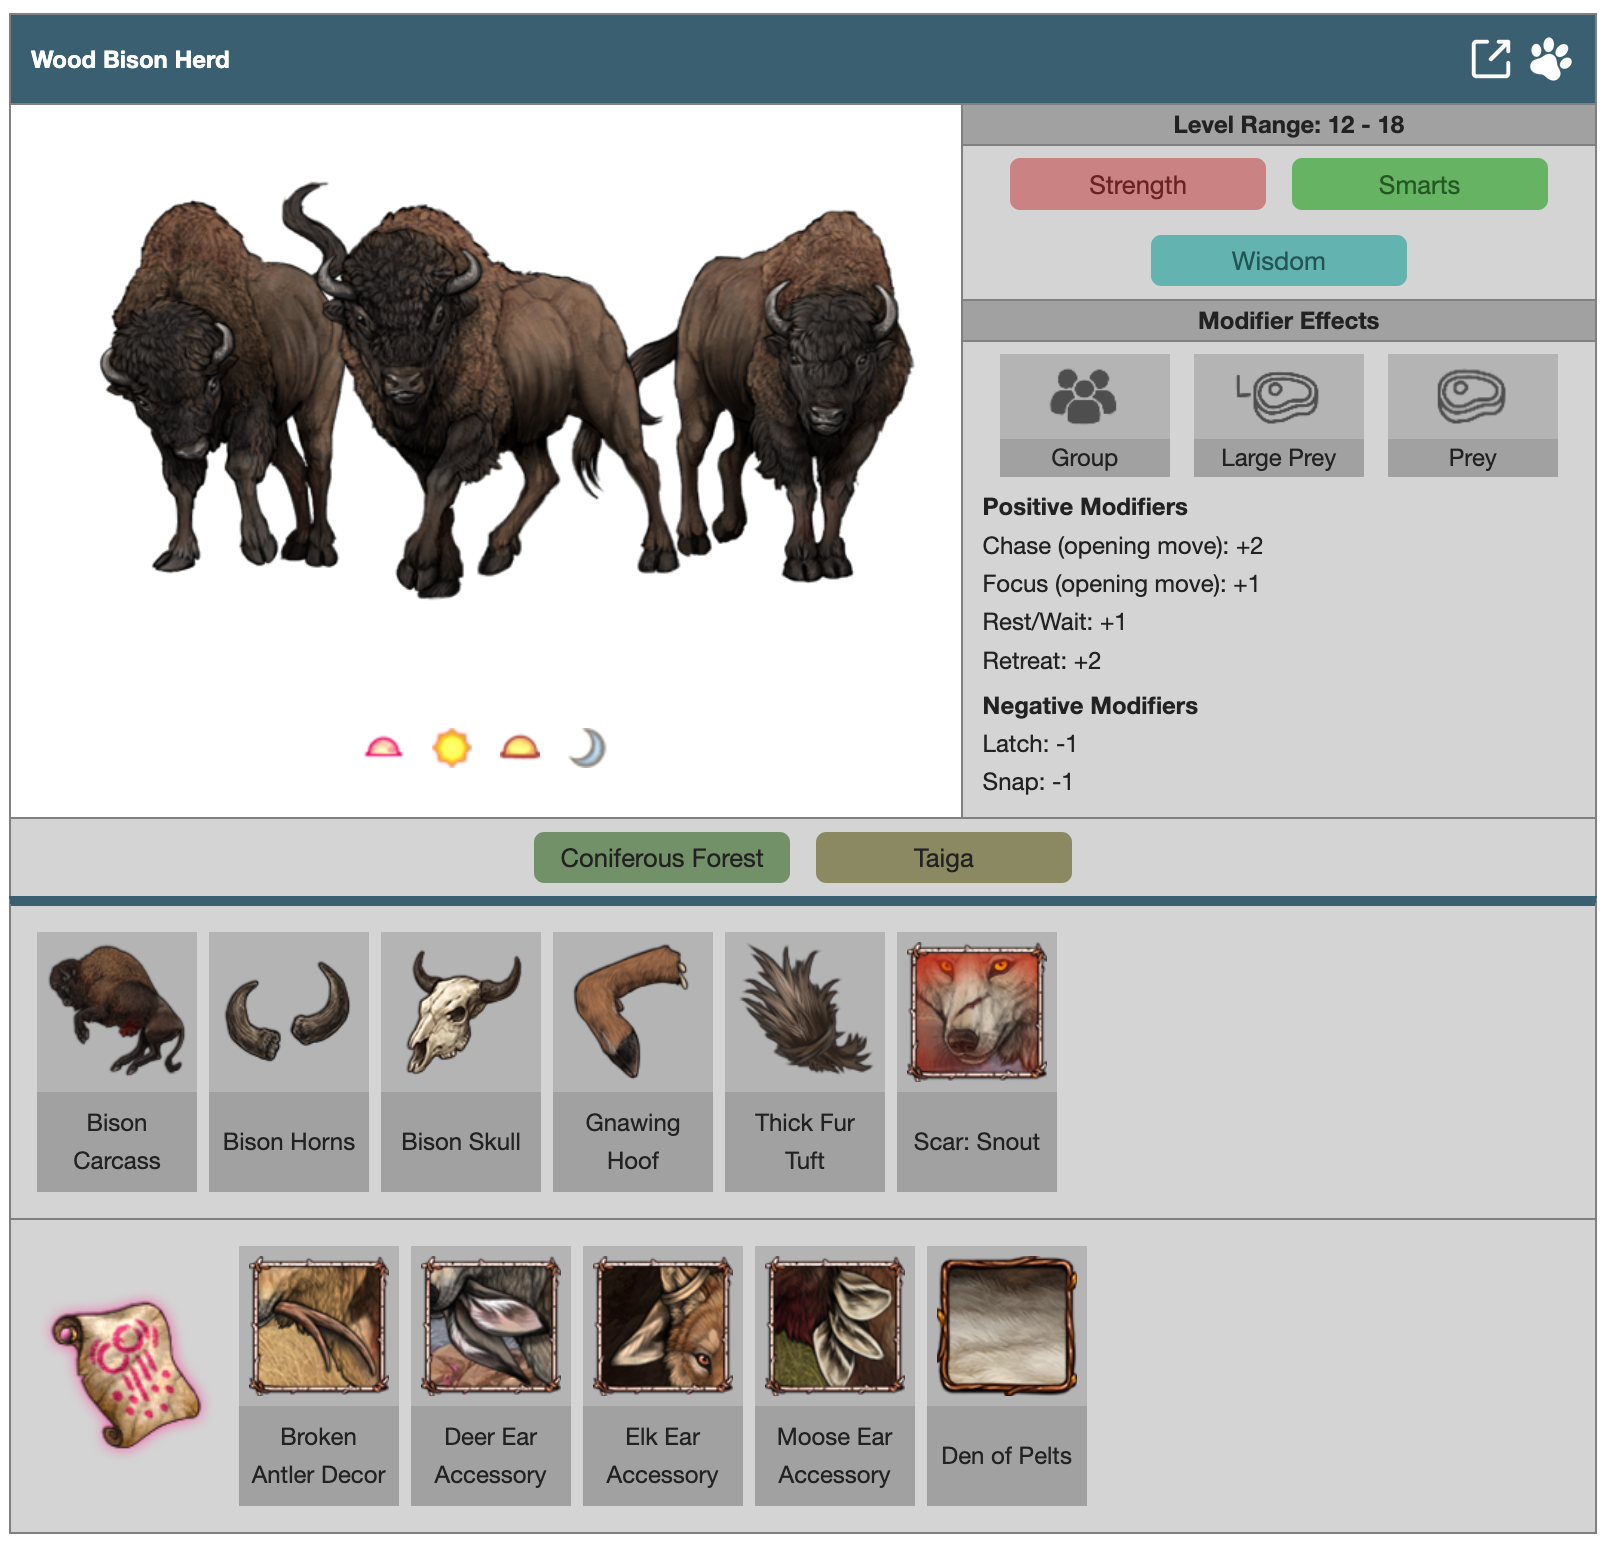
Task: Click the sun daytime icon
Action: 451,747
